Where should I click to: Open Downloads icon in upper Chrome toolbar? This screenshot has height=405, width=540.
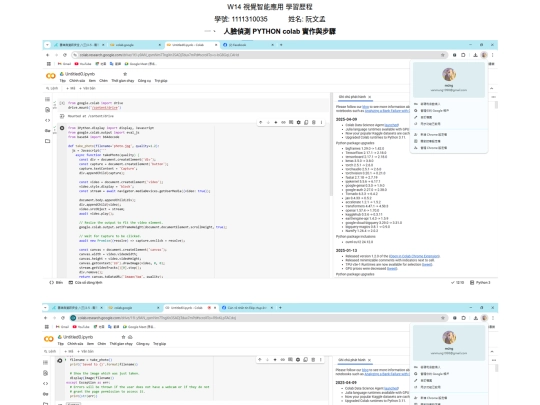click(x=475, y=55)
